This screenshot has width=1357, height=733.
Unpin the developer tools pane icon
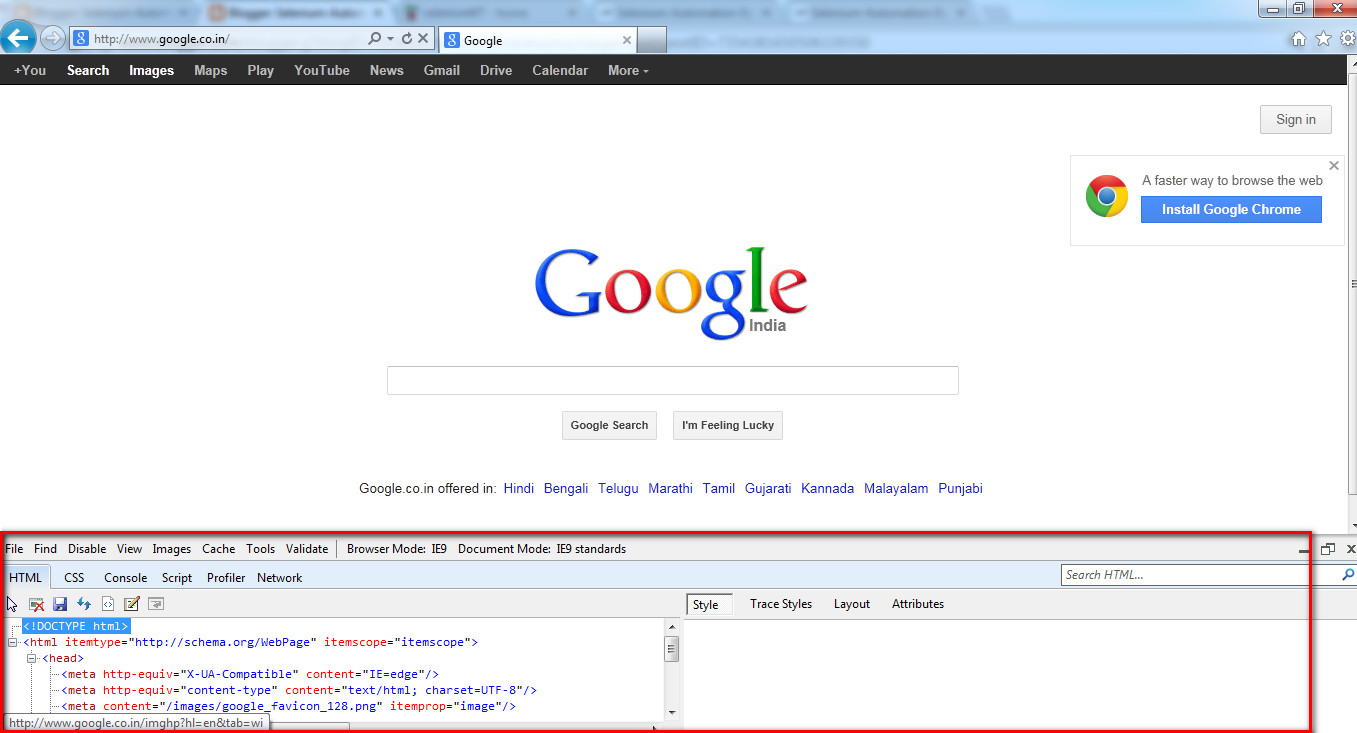pyautogui.click(x=1328, y=549)
